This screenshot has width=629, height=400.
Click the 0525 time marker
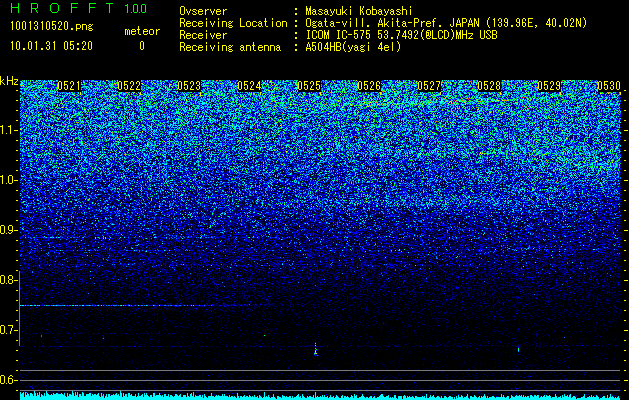pos(309,86)
